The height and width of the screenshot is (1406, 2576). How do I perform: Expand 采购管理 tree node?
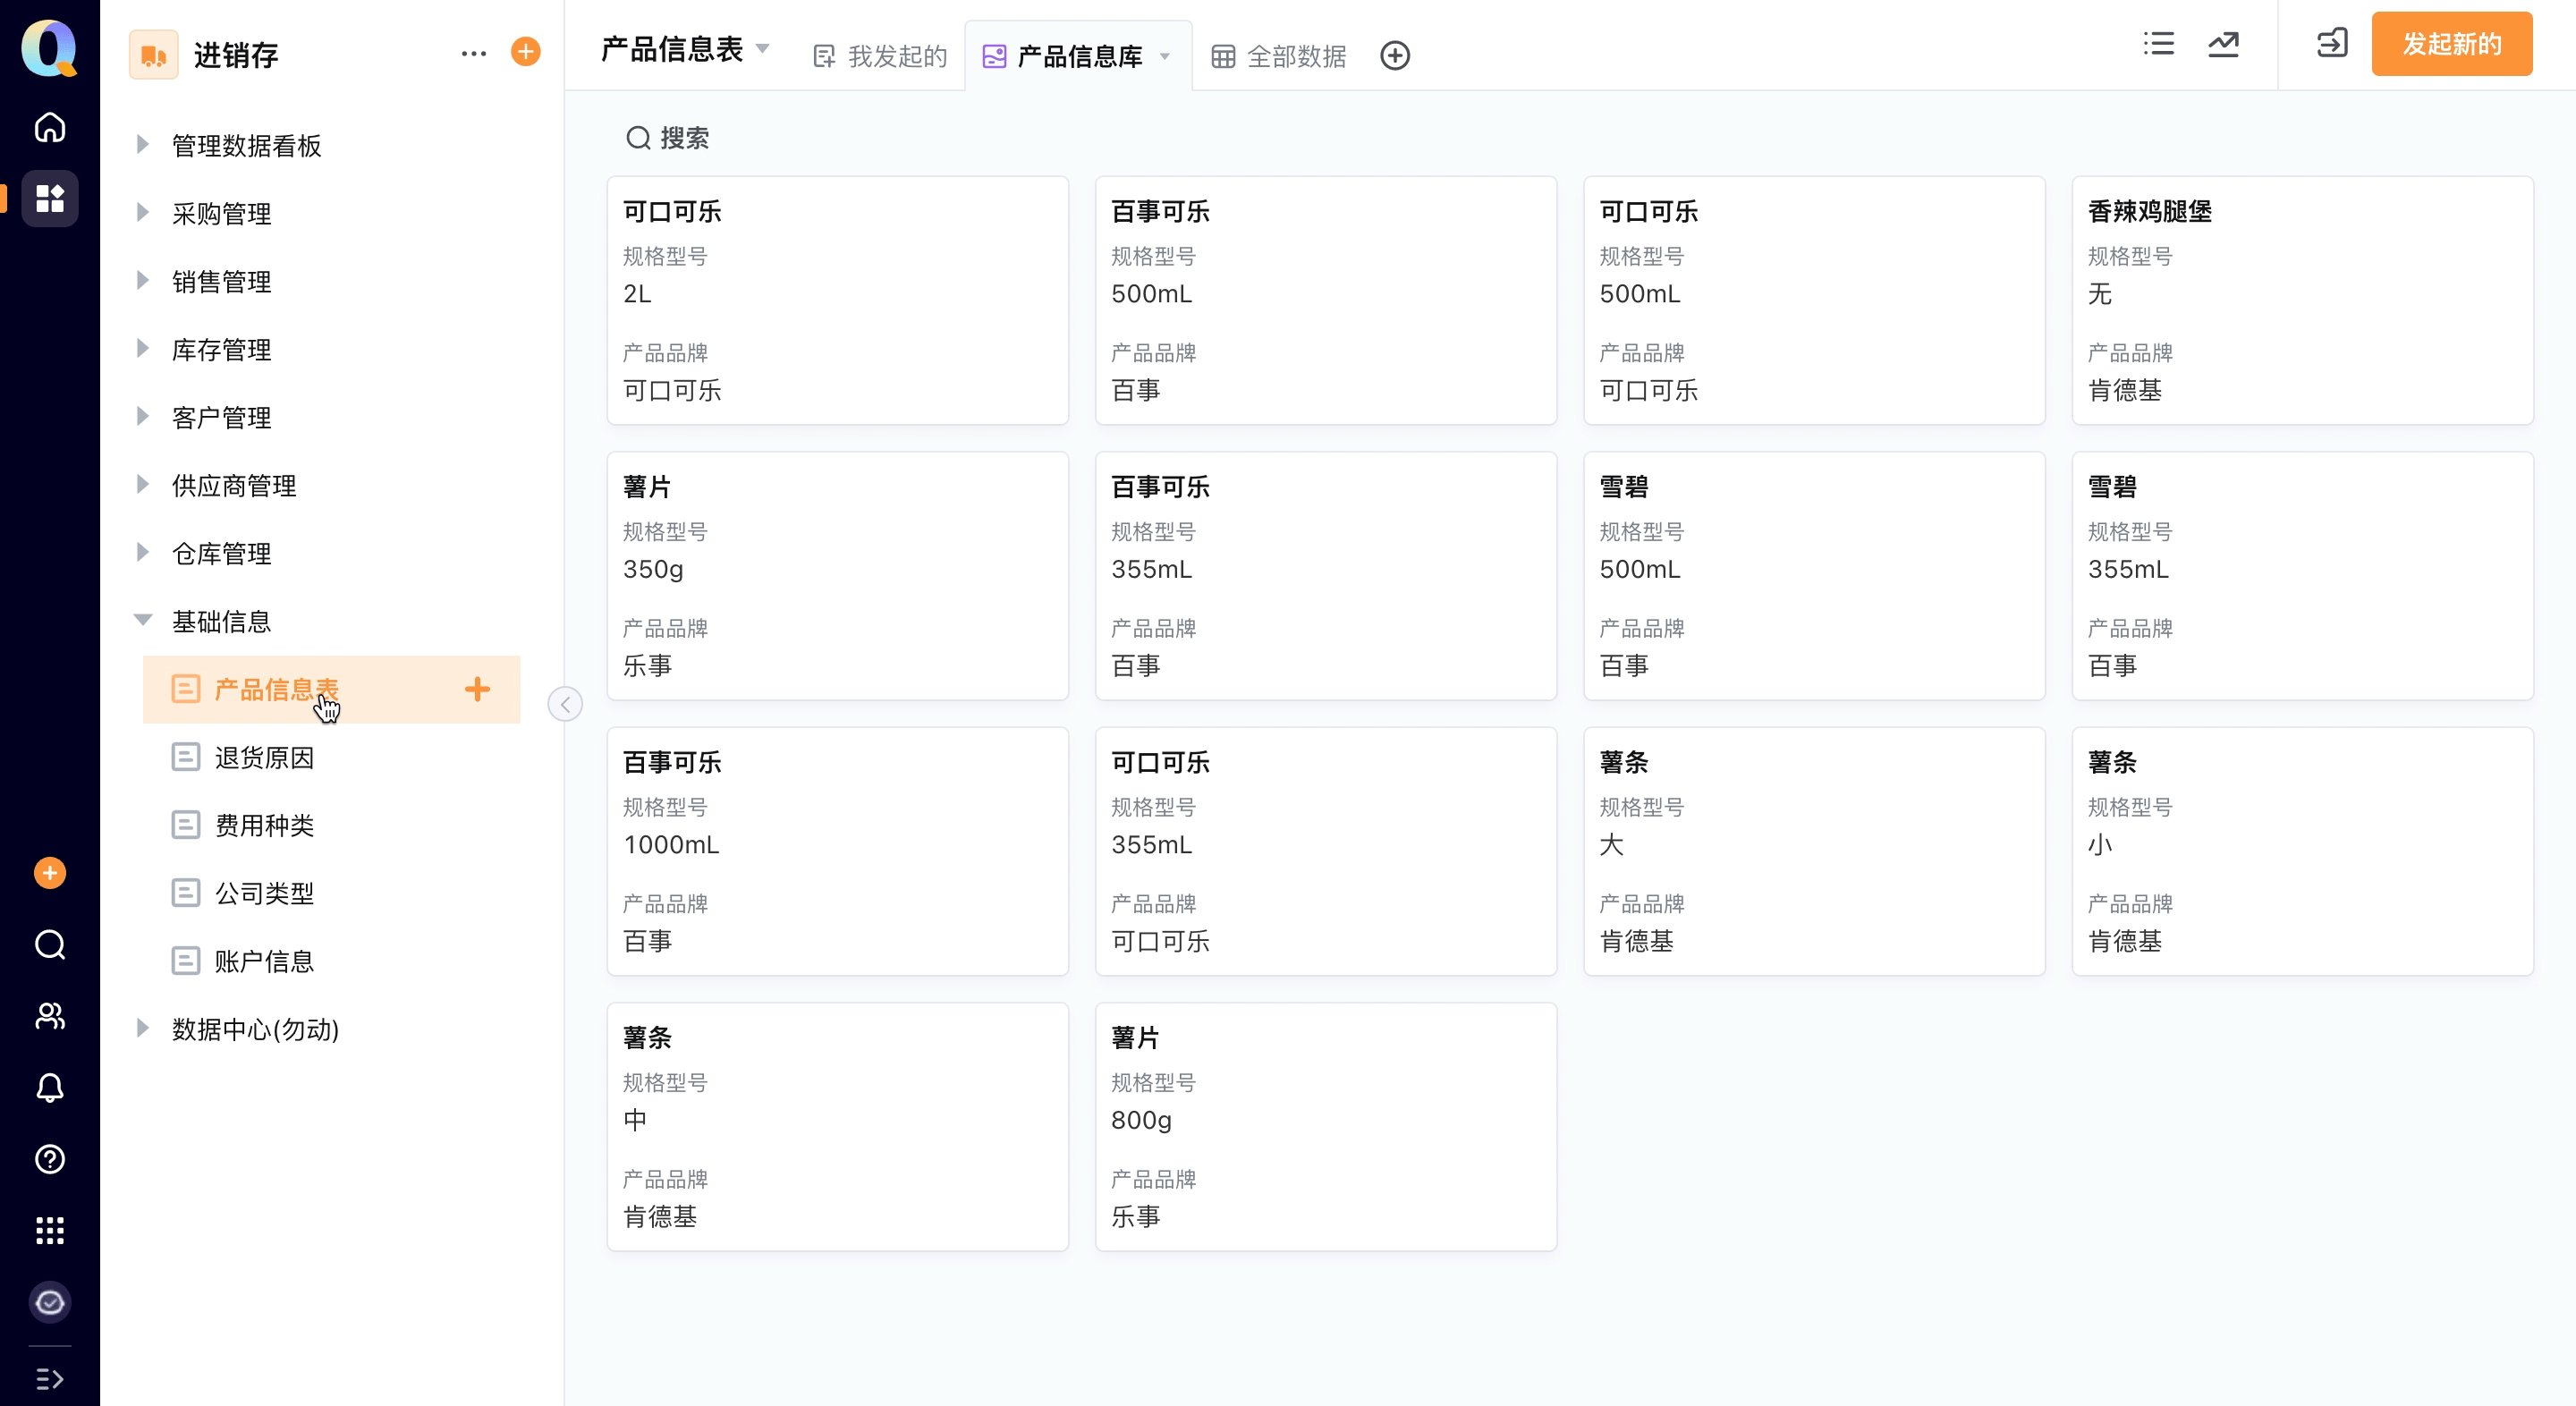(x=142, y=213)
